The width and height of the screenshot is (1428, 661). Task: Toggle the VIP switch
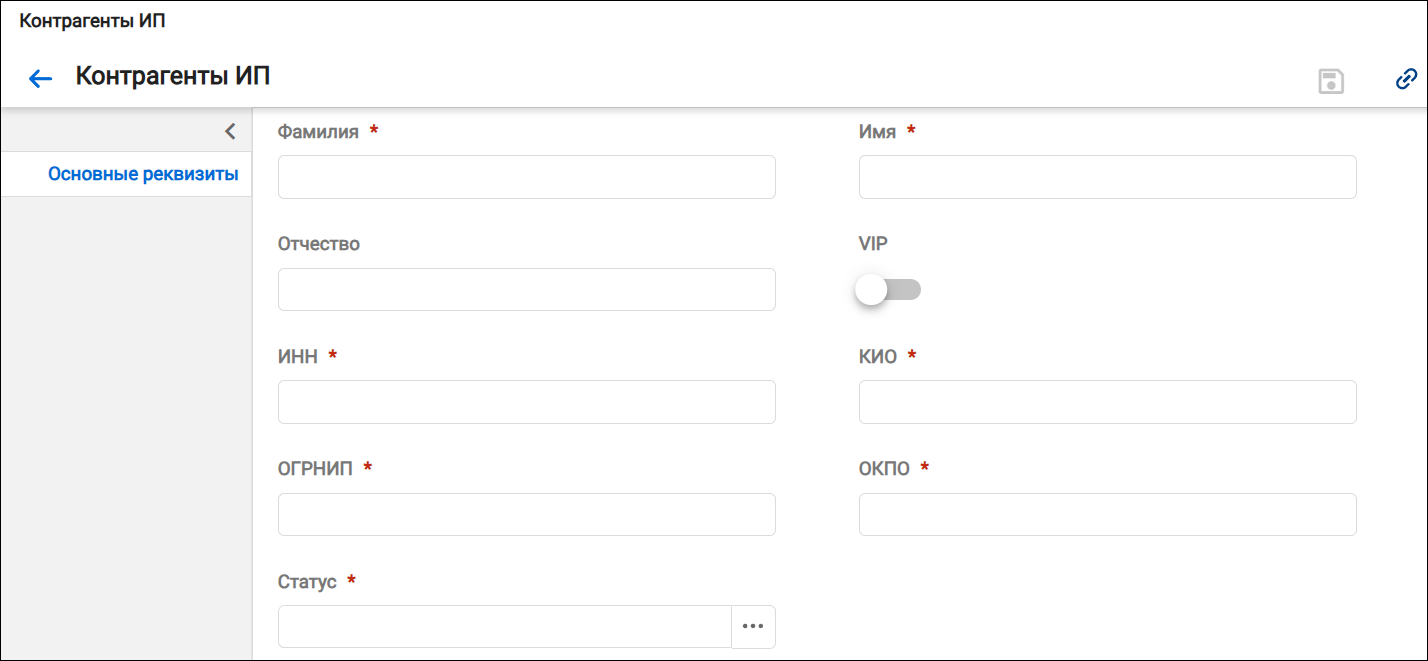(888, 290)
